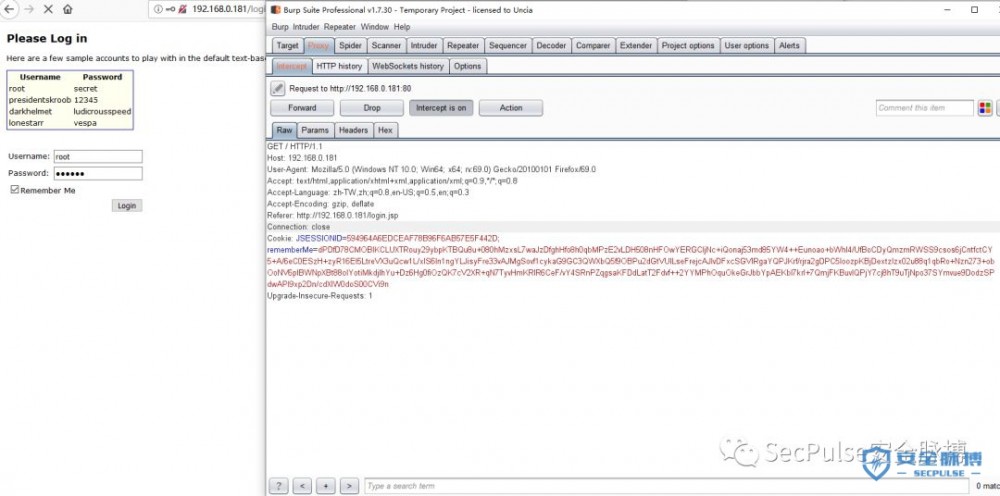Click the 'darkhelmet' username cell
This screenshot has width=1000, height=496.
pos(30,111)
